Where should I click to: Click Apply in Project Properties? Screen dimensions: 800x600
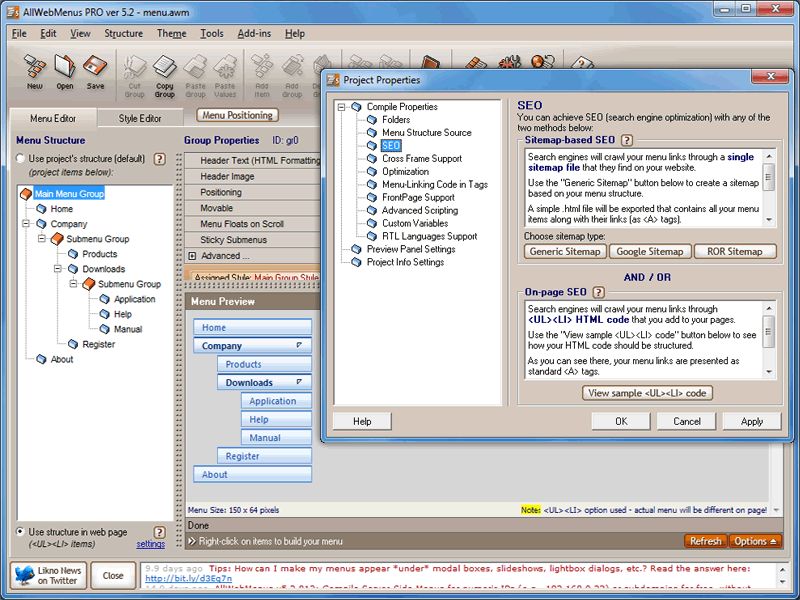click(x=752, y=421)
